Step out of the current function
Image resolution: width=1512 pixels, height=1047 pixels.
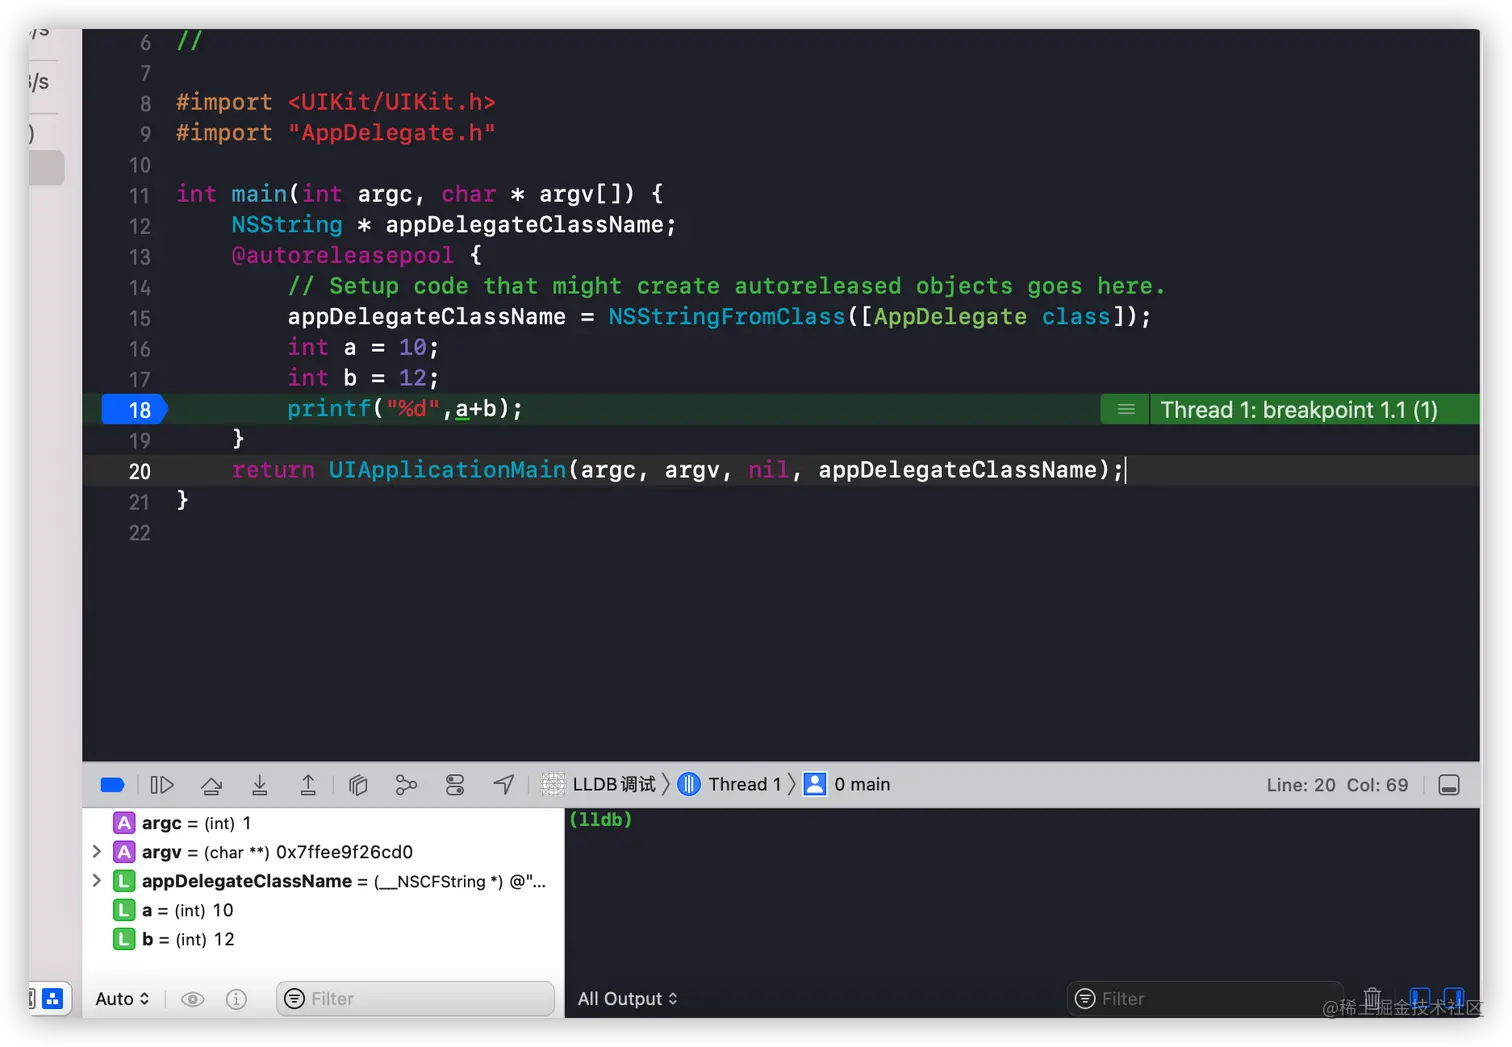tap(308, 785)
